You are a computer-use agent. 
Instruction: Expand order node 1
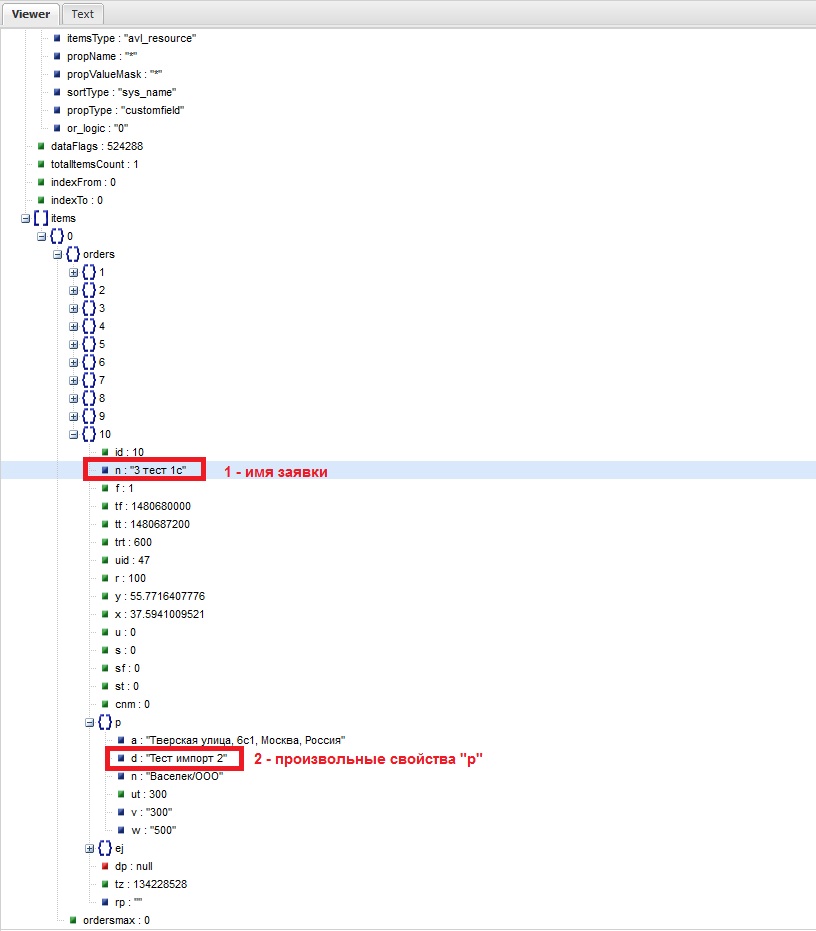click(73, 272)
